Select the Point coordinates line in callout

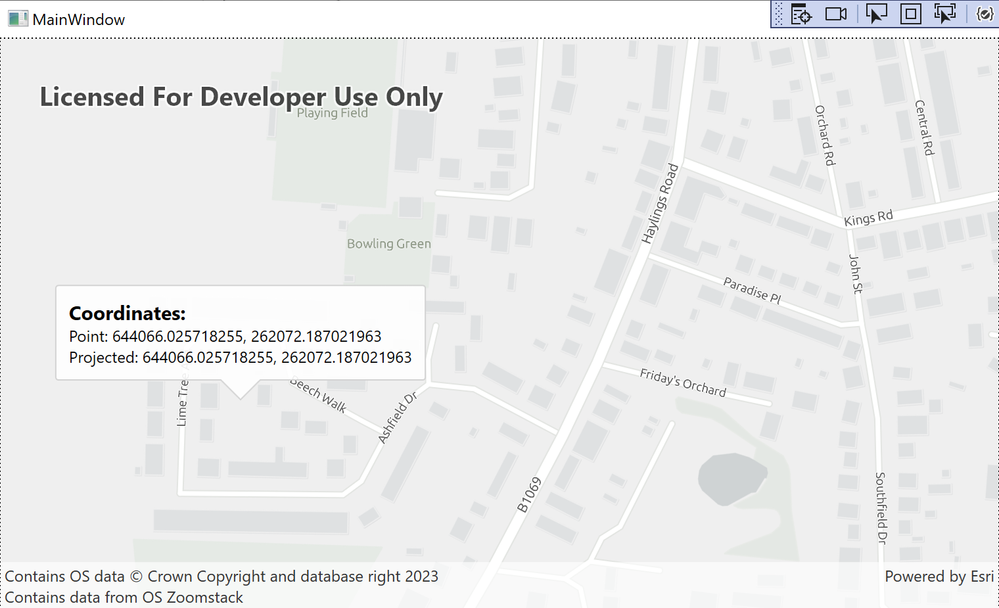coord(225,337)
